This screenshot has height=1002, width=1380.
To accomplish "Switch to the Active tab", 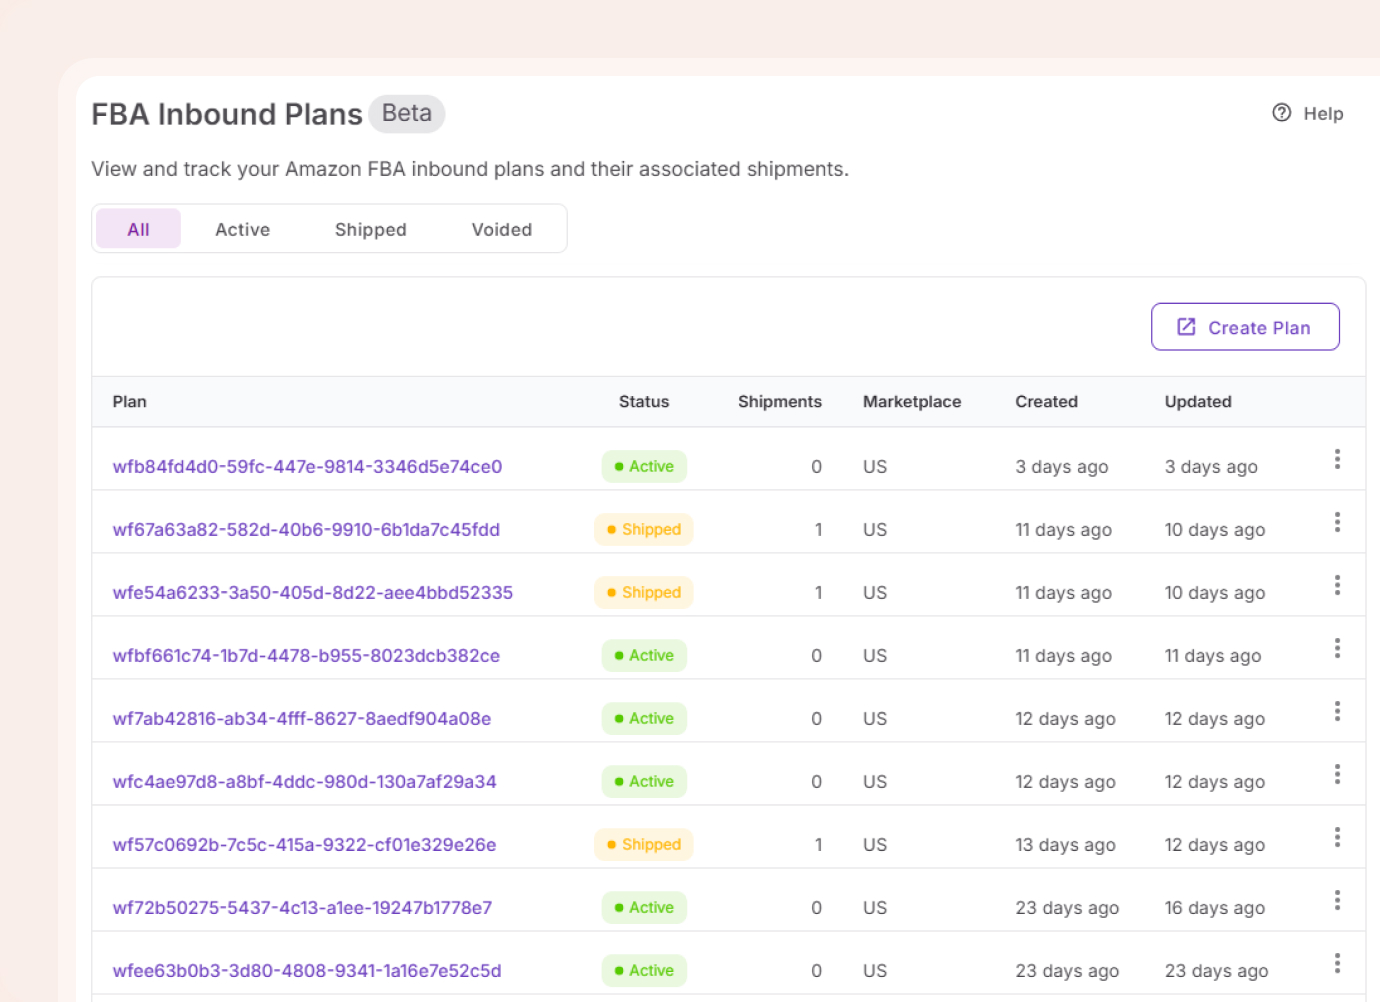I will [x=242, y=229].
